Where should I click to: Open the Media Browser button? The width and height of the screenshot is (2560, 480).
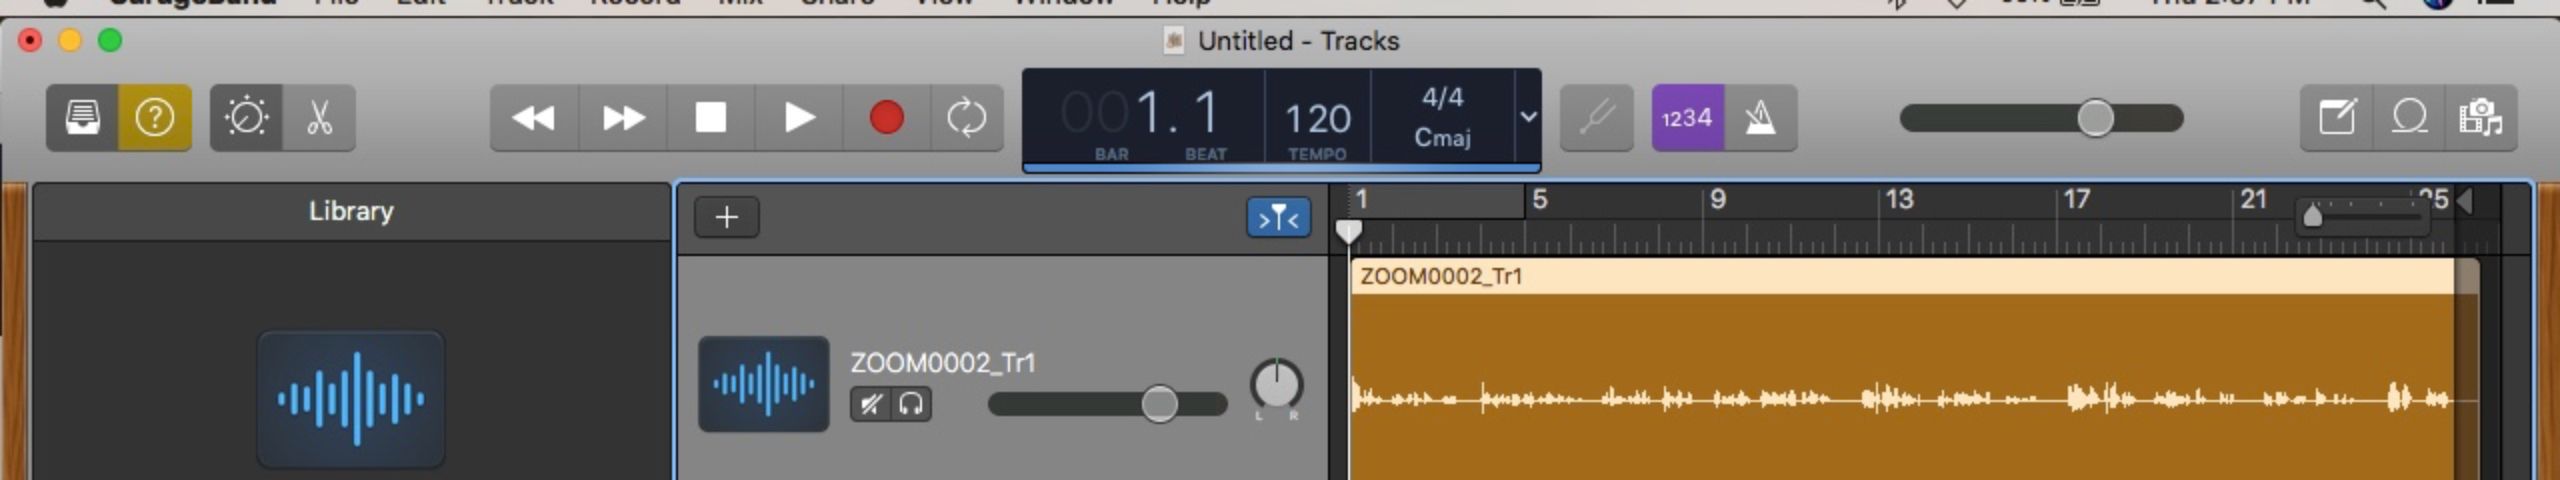coord(2480,118)
